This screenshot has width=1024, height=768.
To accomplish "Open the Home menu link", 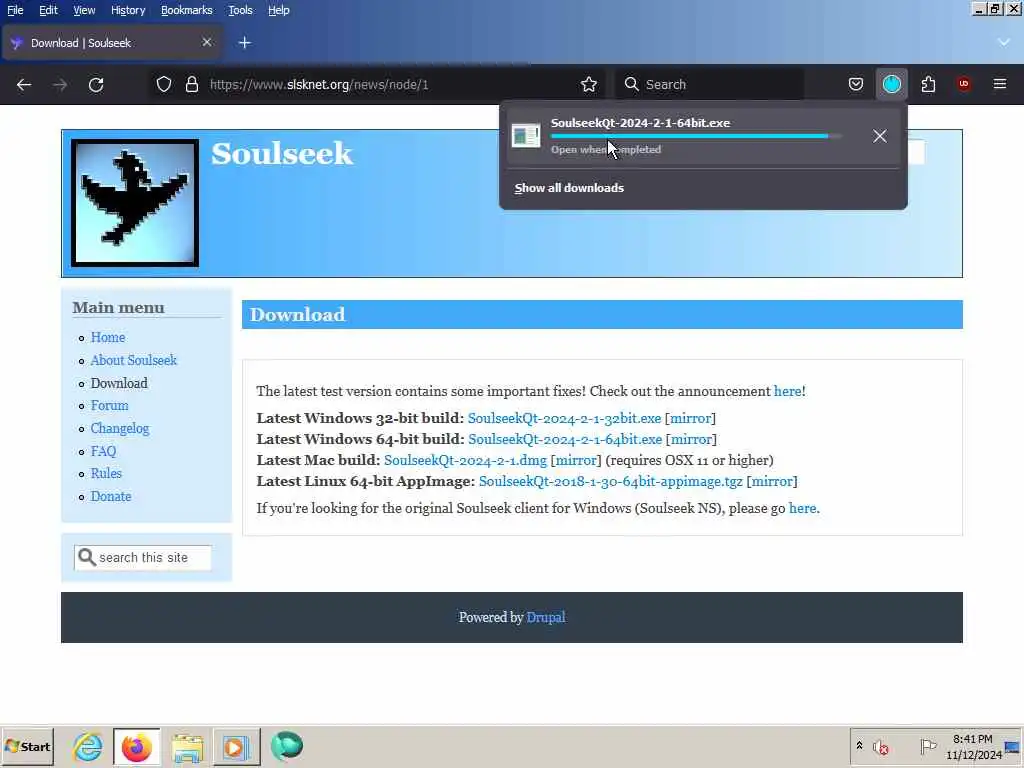I will 108,337.
